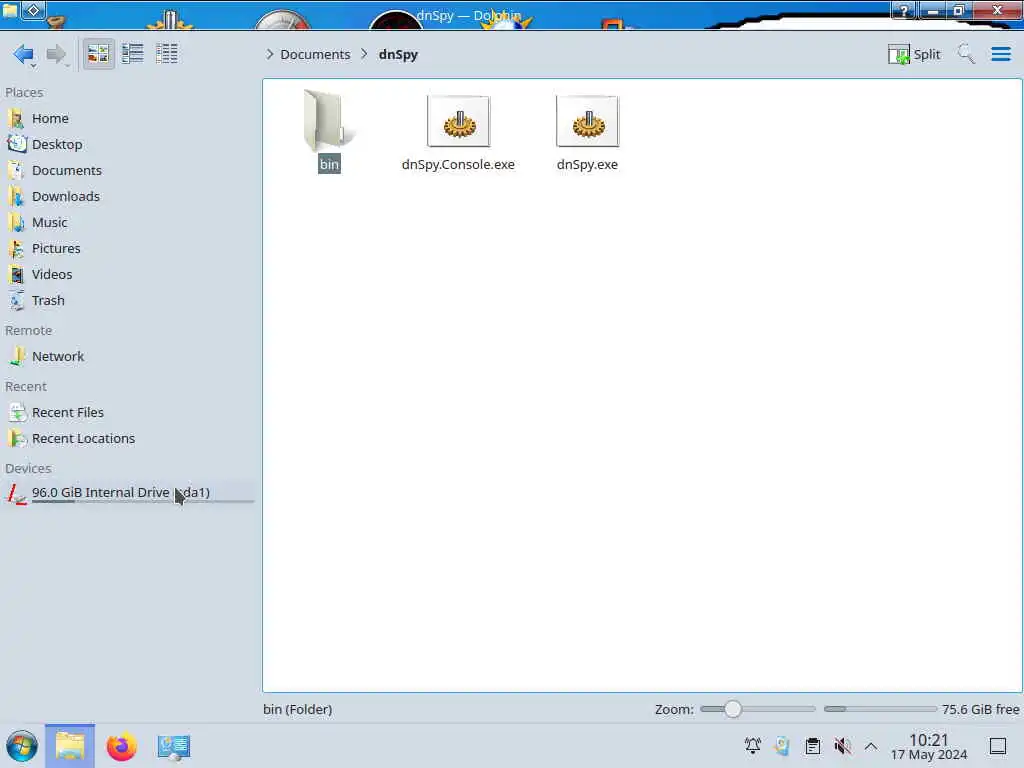1024x768 pixels.
Task: Click the KDE Connect tray icon
Action: pyautogui.click(x=782, y=745)
